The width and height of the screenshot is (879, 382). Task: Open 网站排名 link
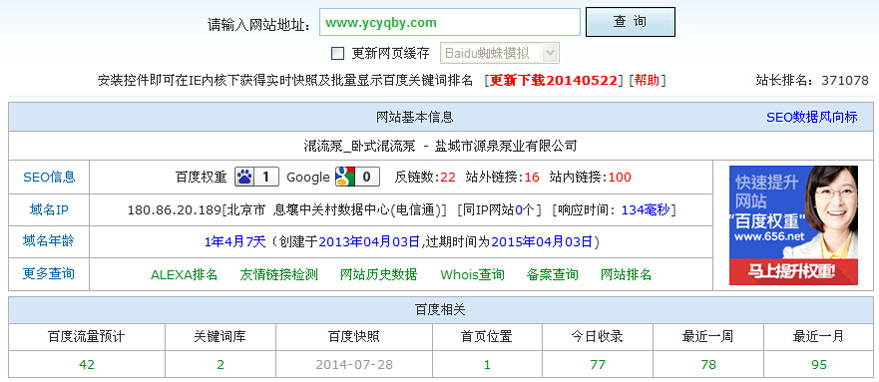tap(626, 275)
